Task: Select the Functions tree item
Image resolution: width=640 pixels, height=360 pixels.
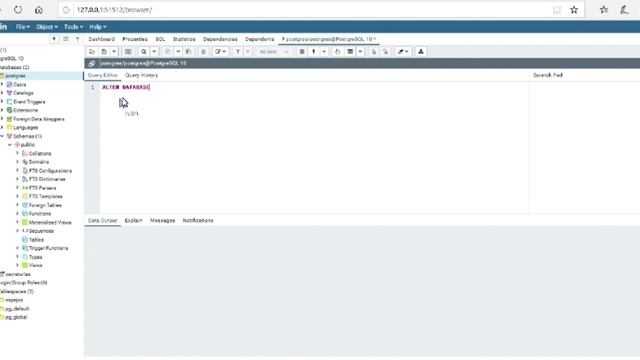Action: [40, 214]
